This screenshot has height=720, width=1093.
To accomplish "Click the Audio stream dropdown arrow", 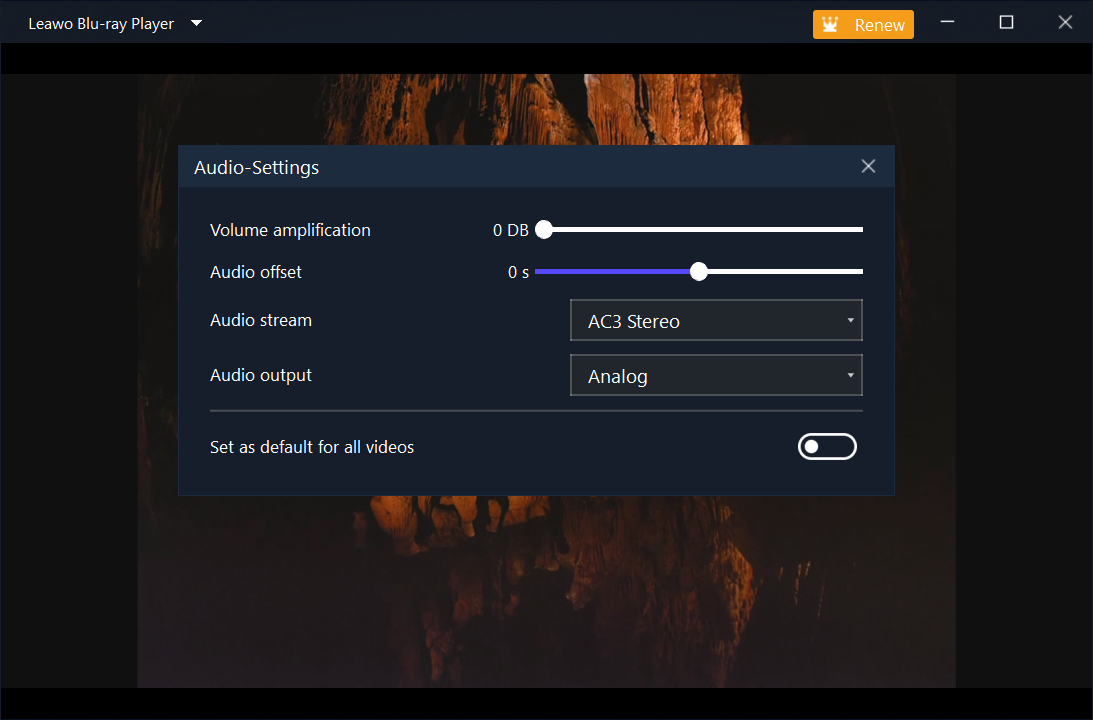I will point(849,320).
